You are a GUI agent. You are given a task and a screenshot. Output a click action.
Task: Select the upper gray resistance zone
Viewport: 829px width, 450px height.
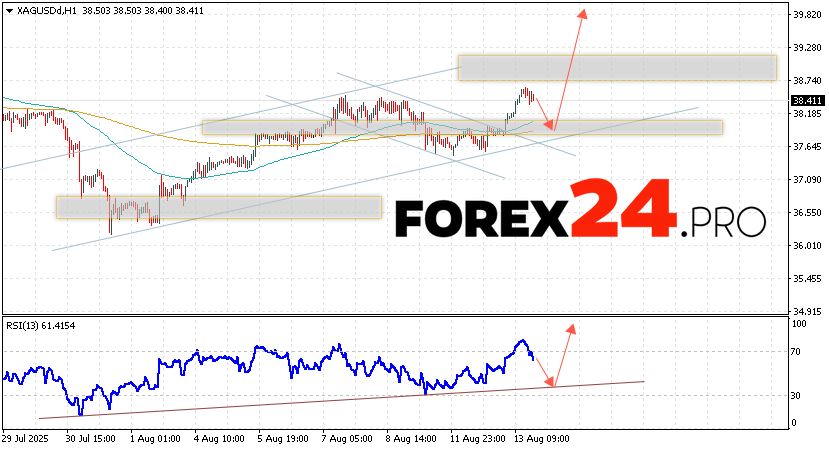tap(616, 67)
